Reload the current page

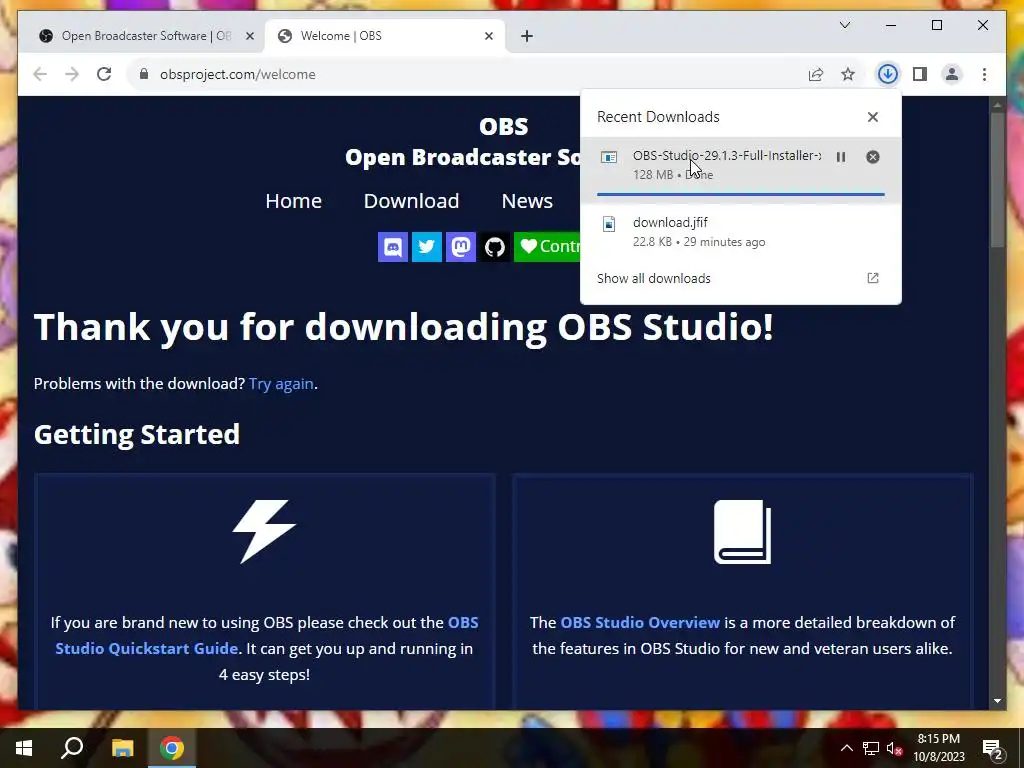point(104,74)
